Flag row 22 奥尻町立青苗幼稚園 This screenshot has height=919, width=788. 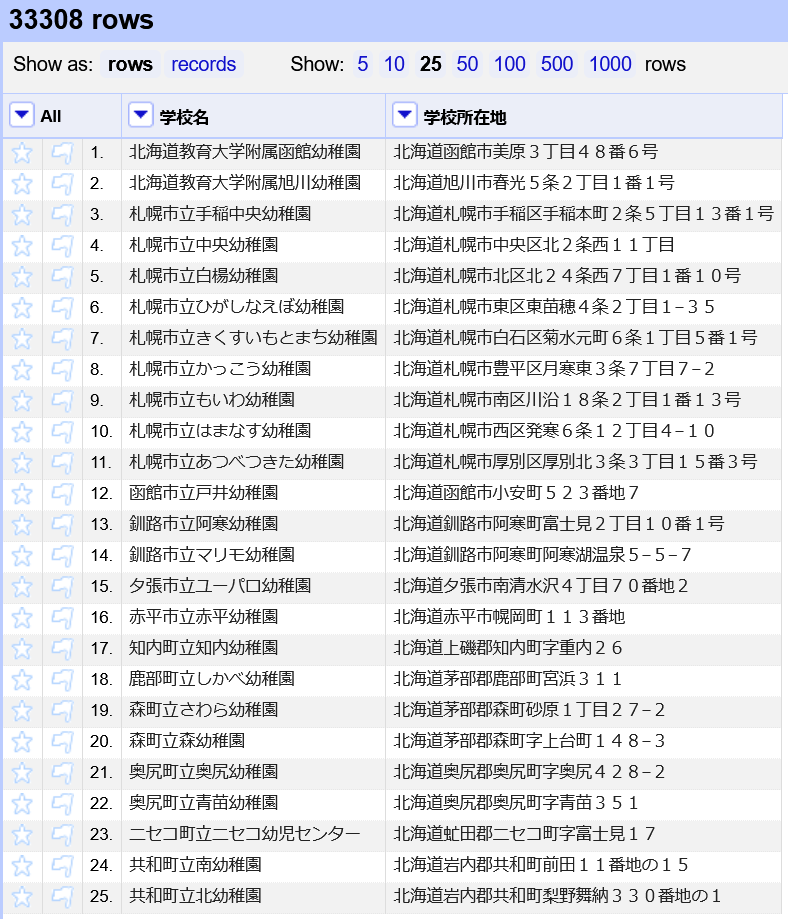[62, 805]
